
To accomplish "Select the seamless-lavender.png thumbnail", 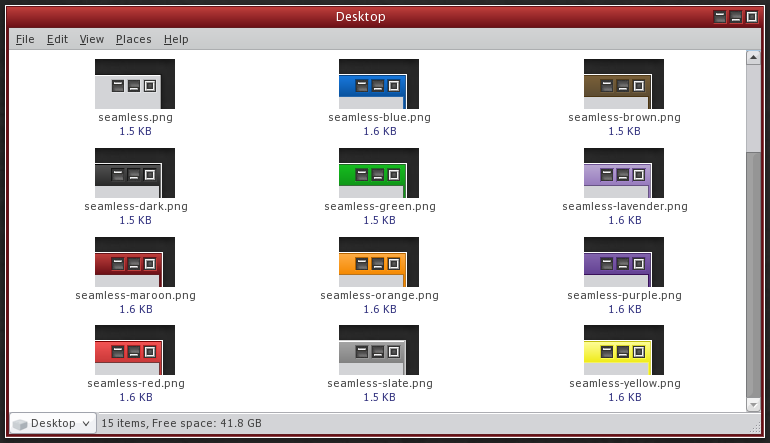I will click(x=624, y=173).
